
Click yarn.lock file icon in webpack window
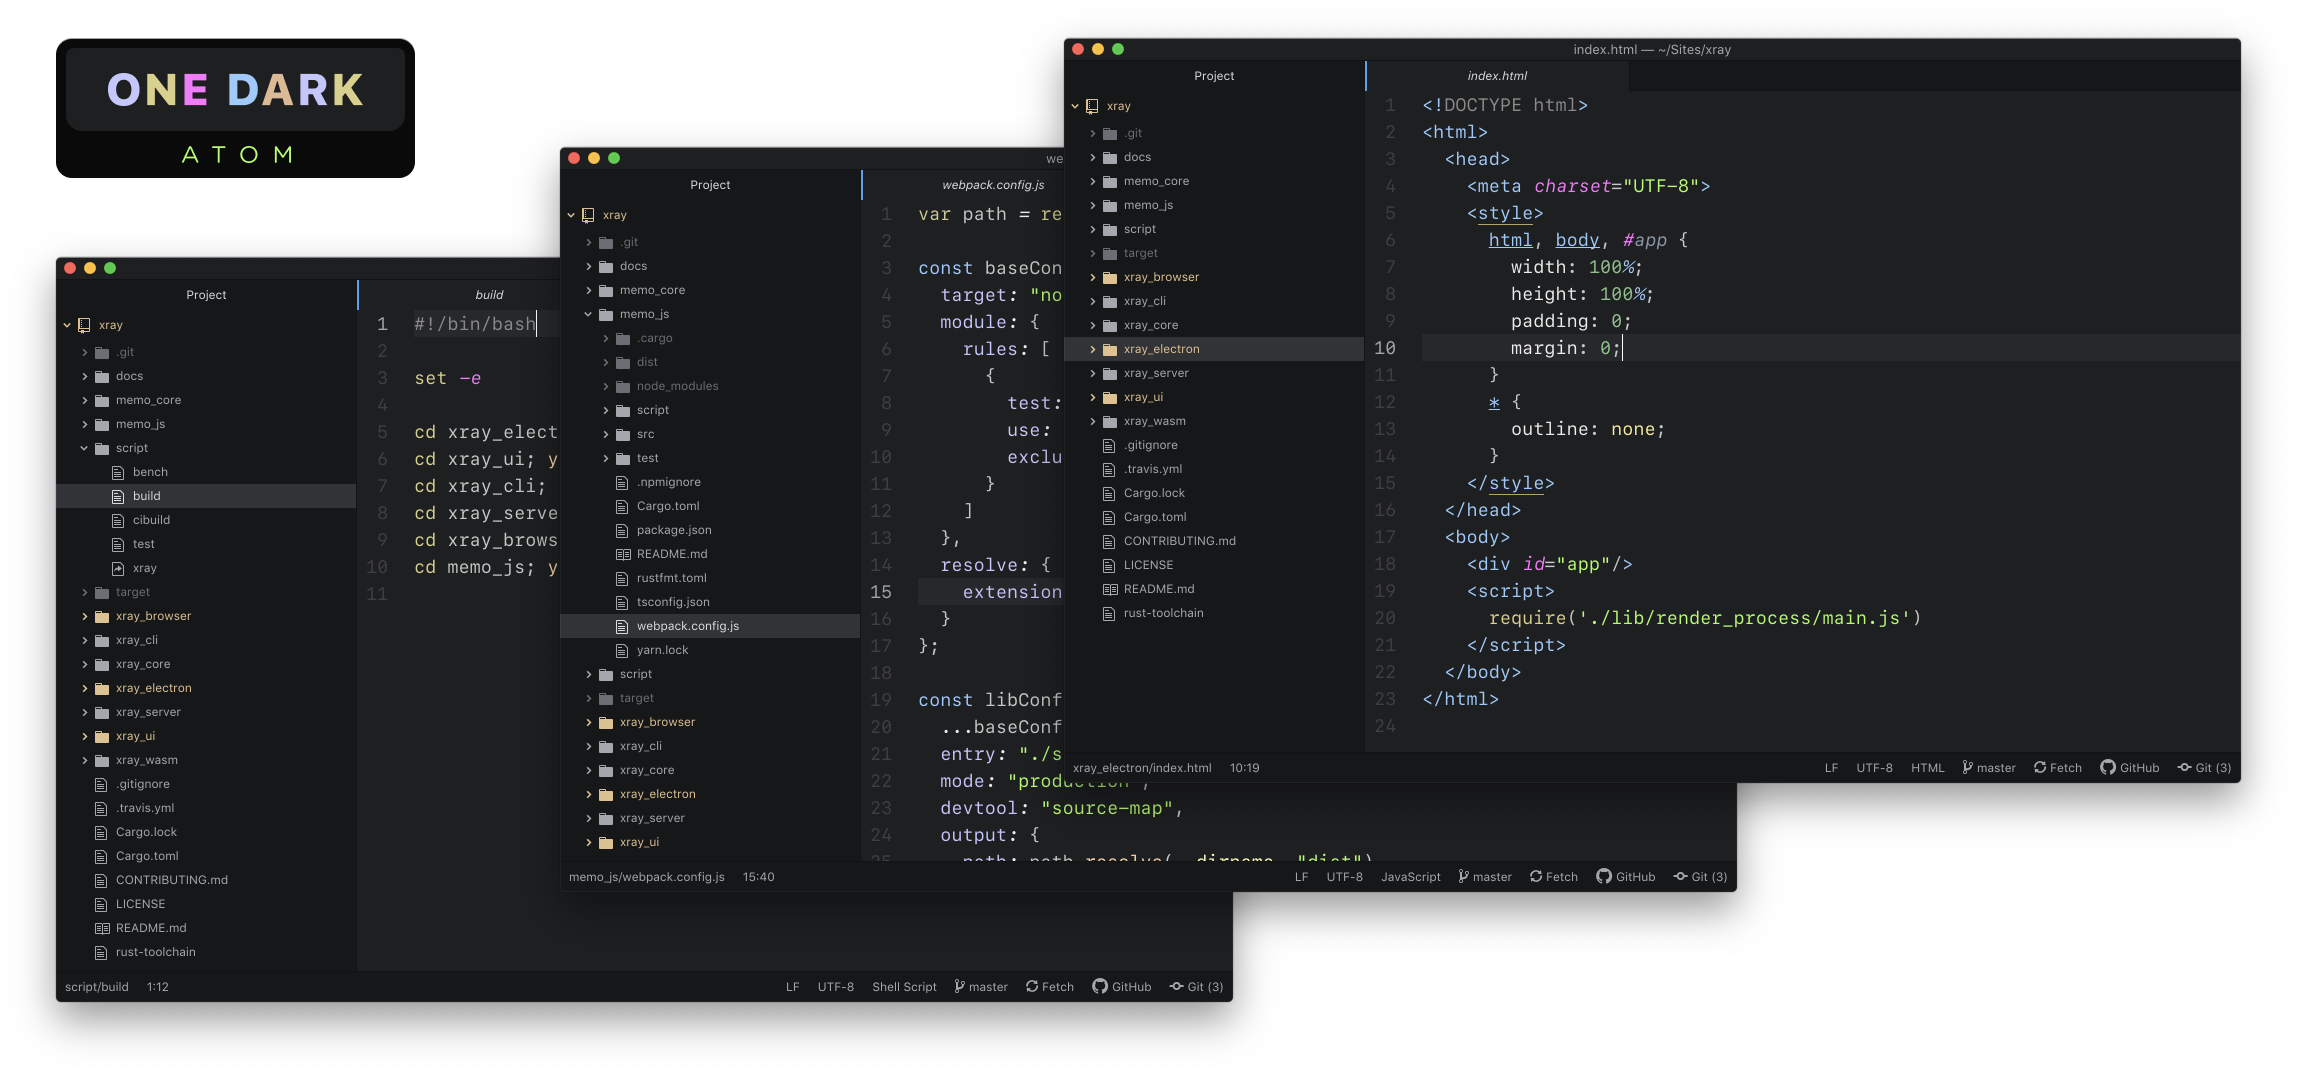(x=622, y=650)
